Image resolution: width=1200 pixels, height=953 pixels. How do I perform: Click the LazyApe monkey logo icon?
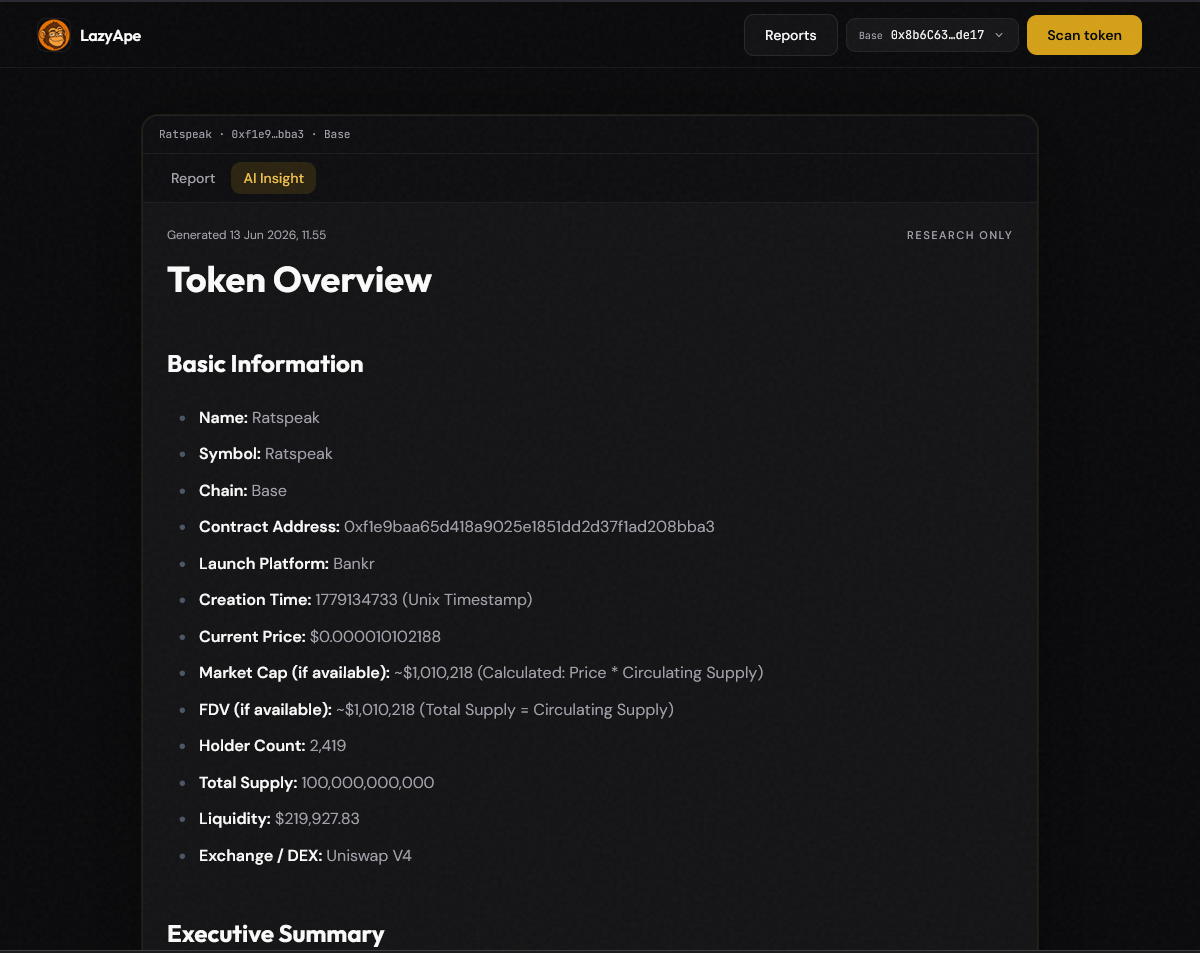(x=54, y=36)
